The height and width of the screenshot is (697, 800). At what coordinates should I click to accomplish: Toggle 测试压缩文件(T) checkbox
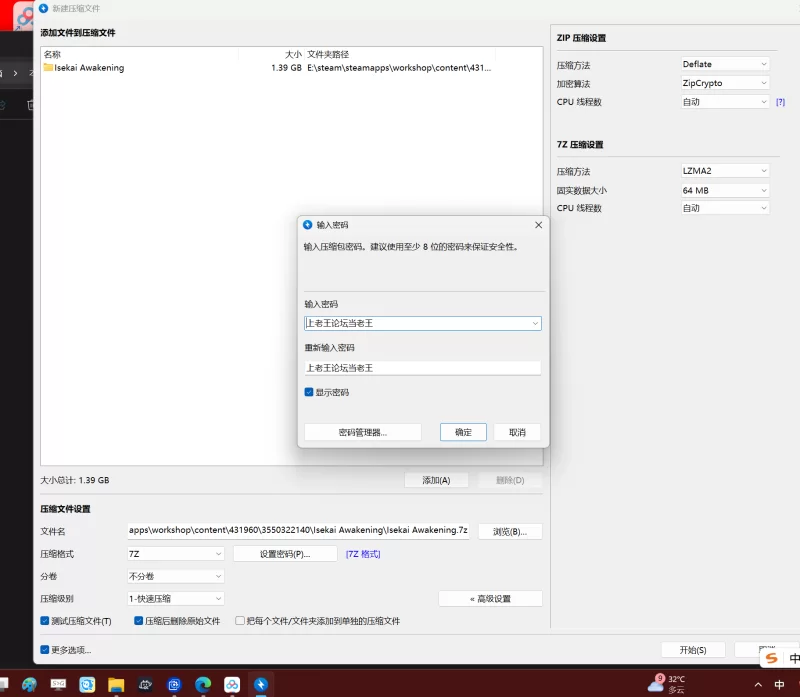pyautogui.click(x=45, y=621)
